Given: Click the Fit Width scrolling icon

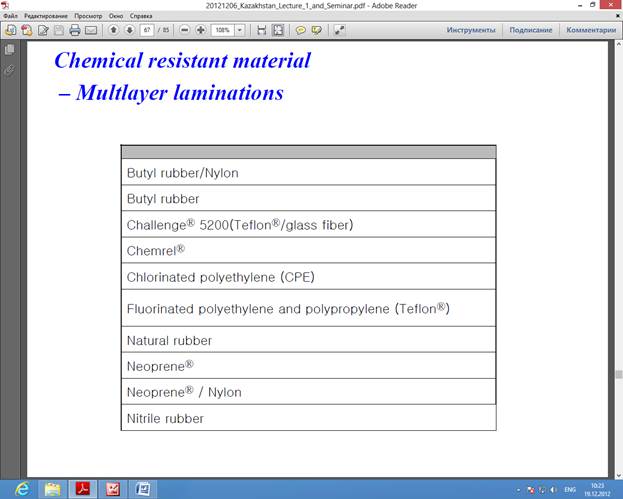Looking at the screenshot, I should tap(261, 30).
